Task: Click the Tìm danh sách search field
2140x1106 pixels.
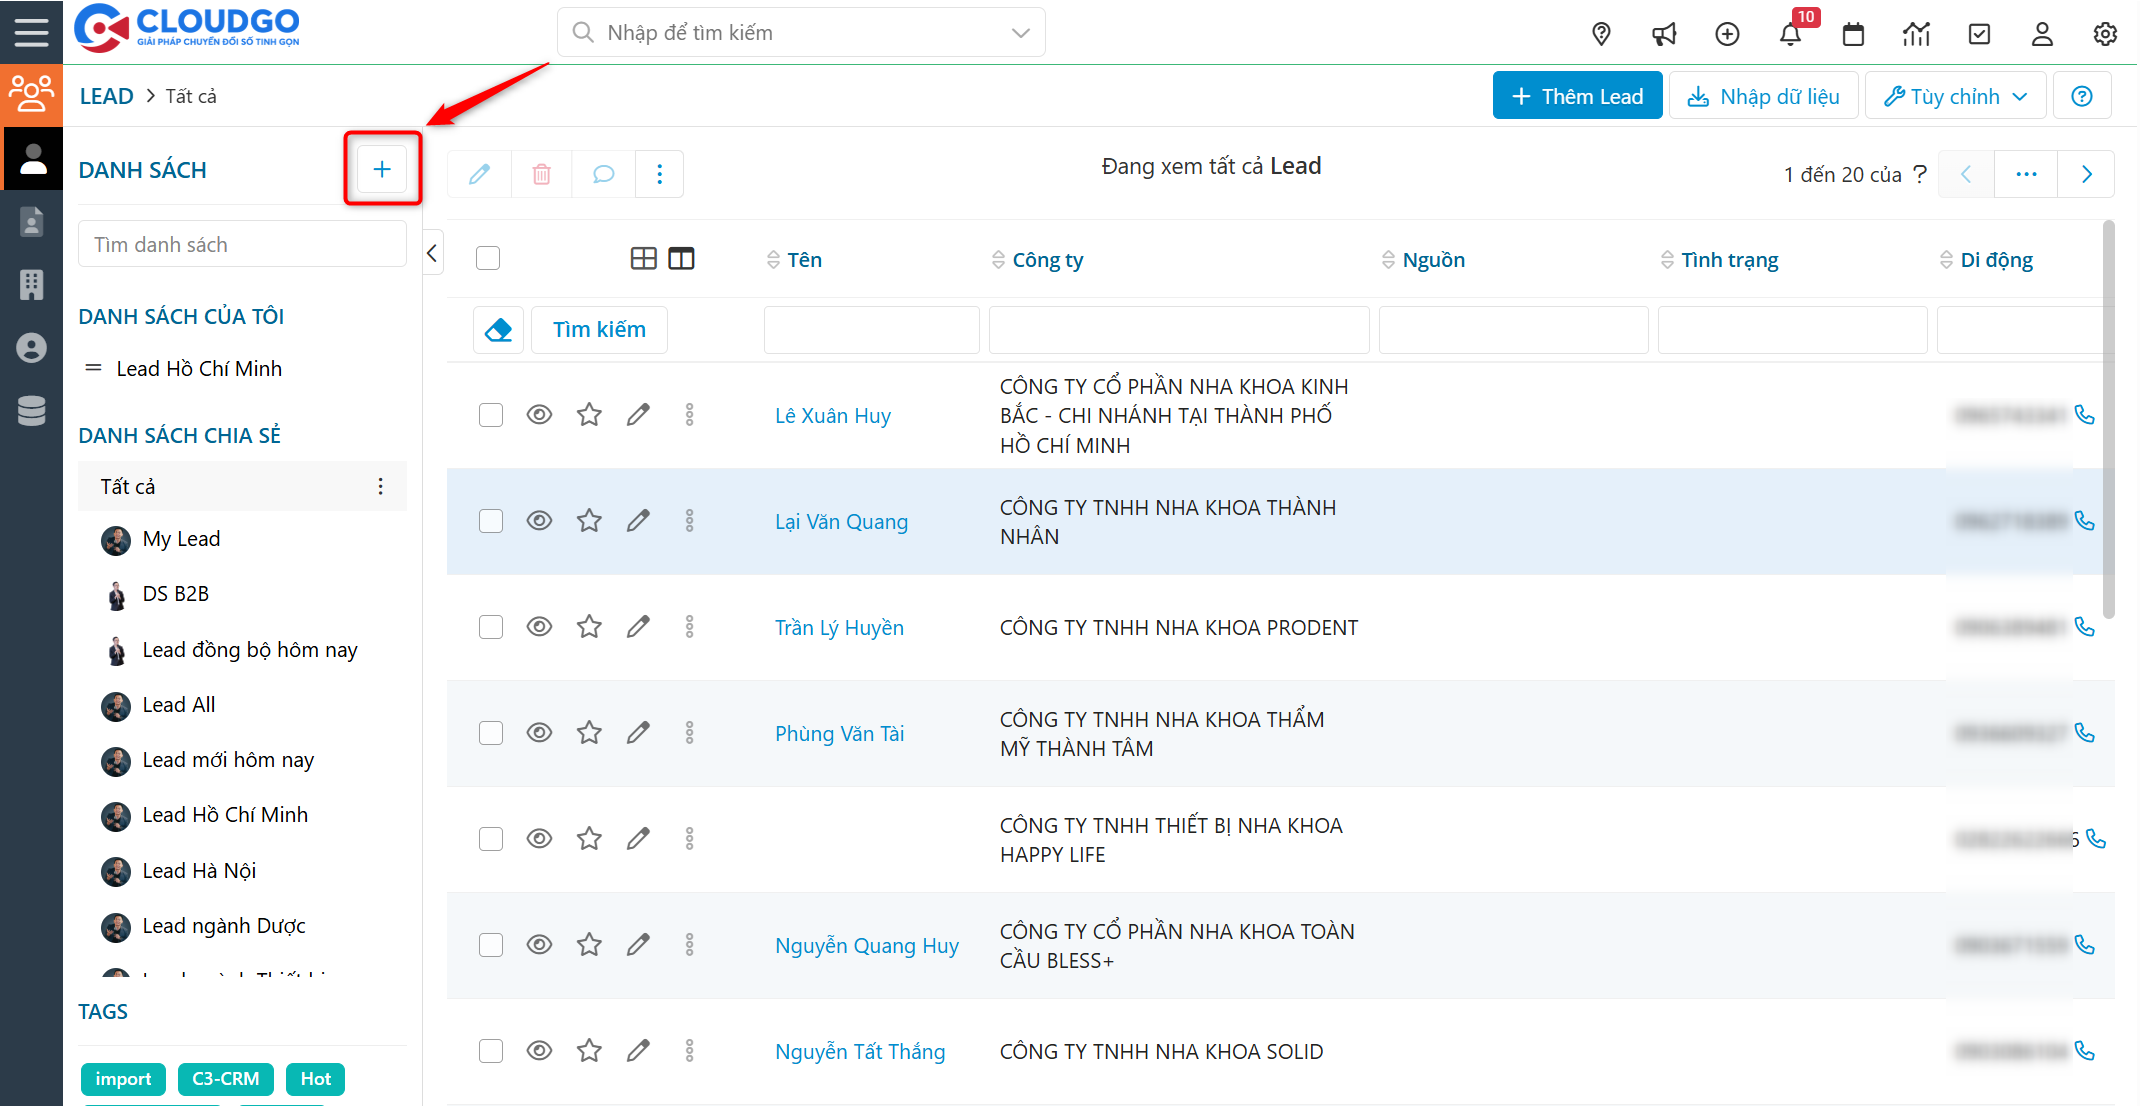Action: [242, 245]
